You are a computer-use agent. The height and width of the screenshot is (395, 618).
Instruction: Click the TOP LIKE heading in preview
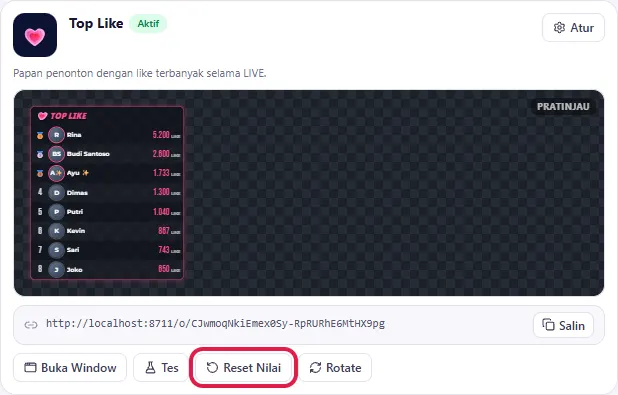(x=68, y=116)
